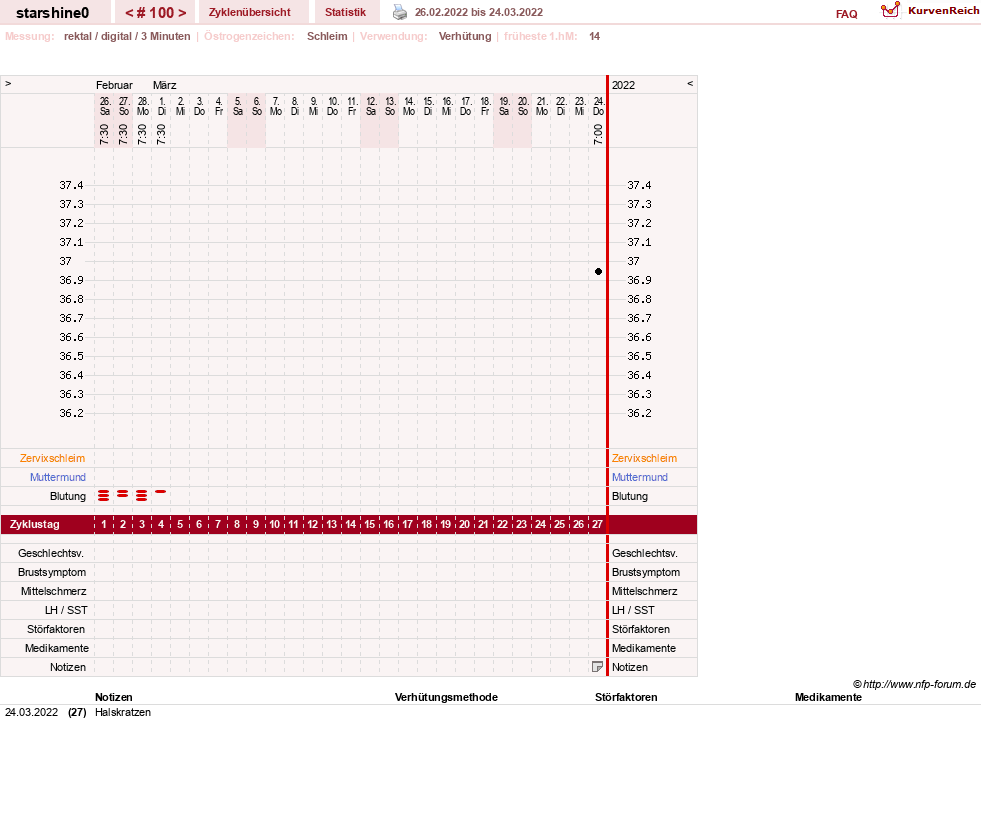Click the 7:00 measurement time on 24.
Viewport: 981px width, 816px height.
point(598,134)
